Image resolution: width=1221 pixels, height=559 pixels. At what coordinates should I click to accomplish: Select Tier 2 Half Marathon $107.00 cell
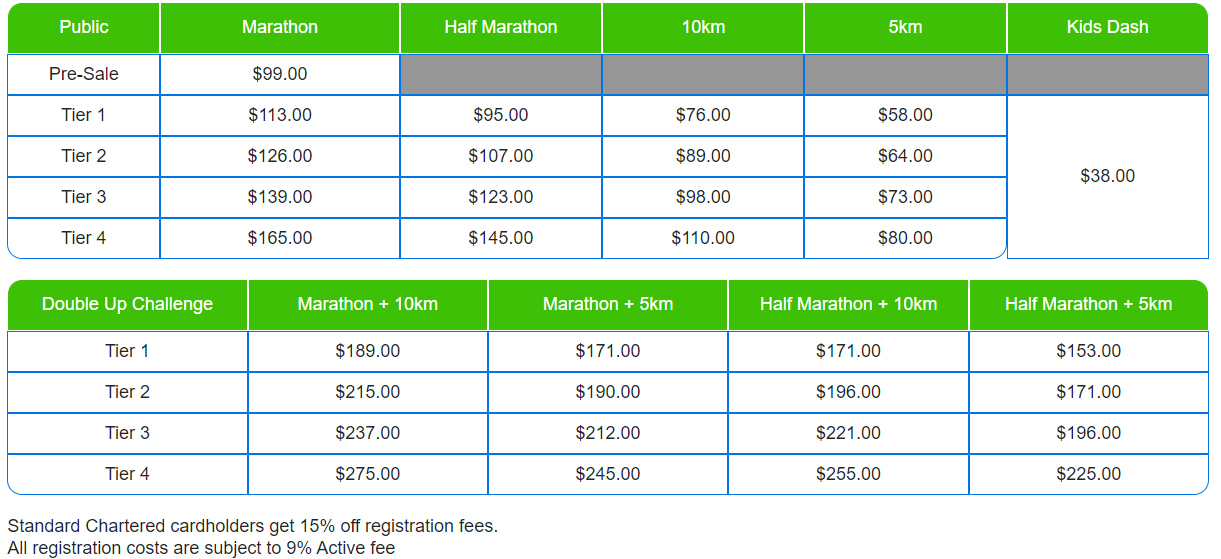(x=501, y=156)
